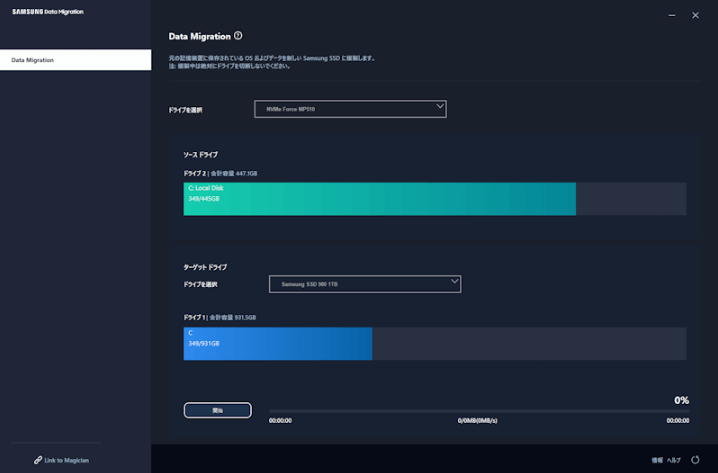Click the migration progress bar
Screen dimensions: 718x473
coord(479,411)
